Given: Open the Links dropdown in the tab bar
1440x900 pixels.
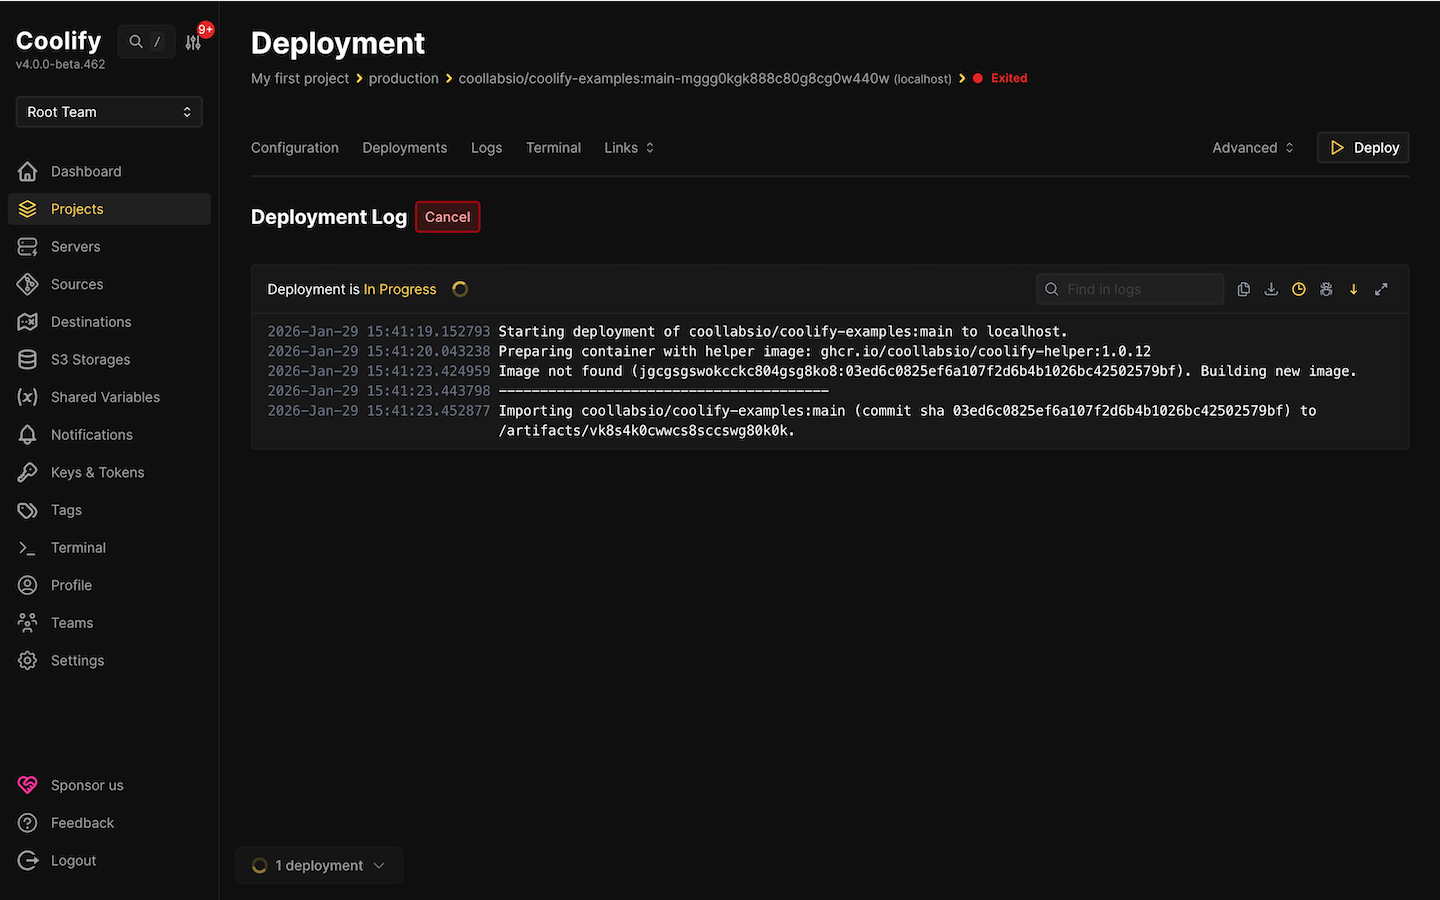Looking at the screenshot, I should (x=628, y=147).
